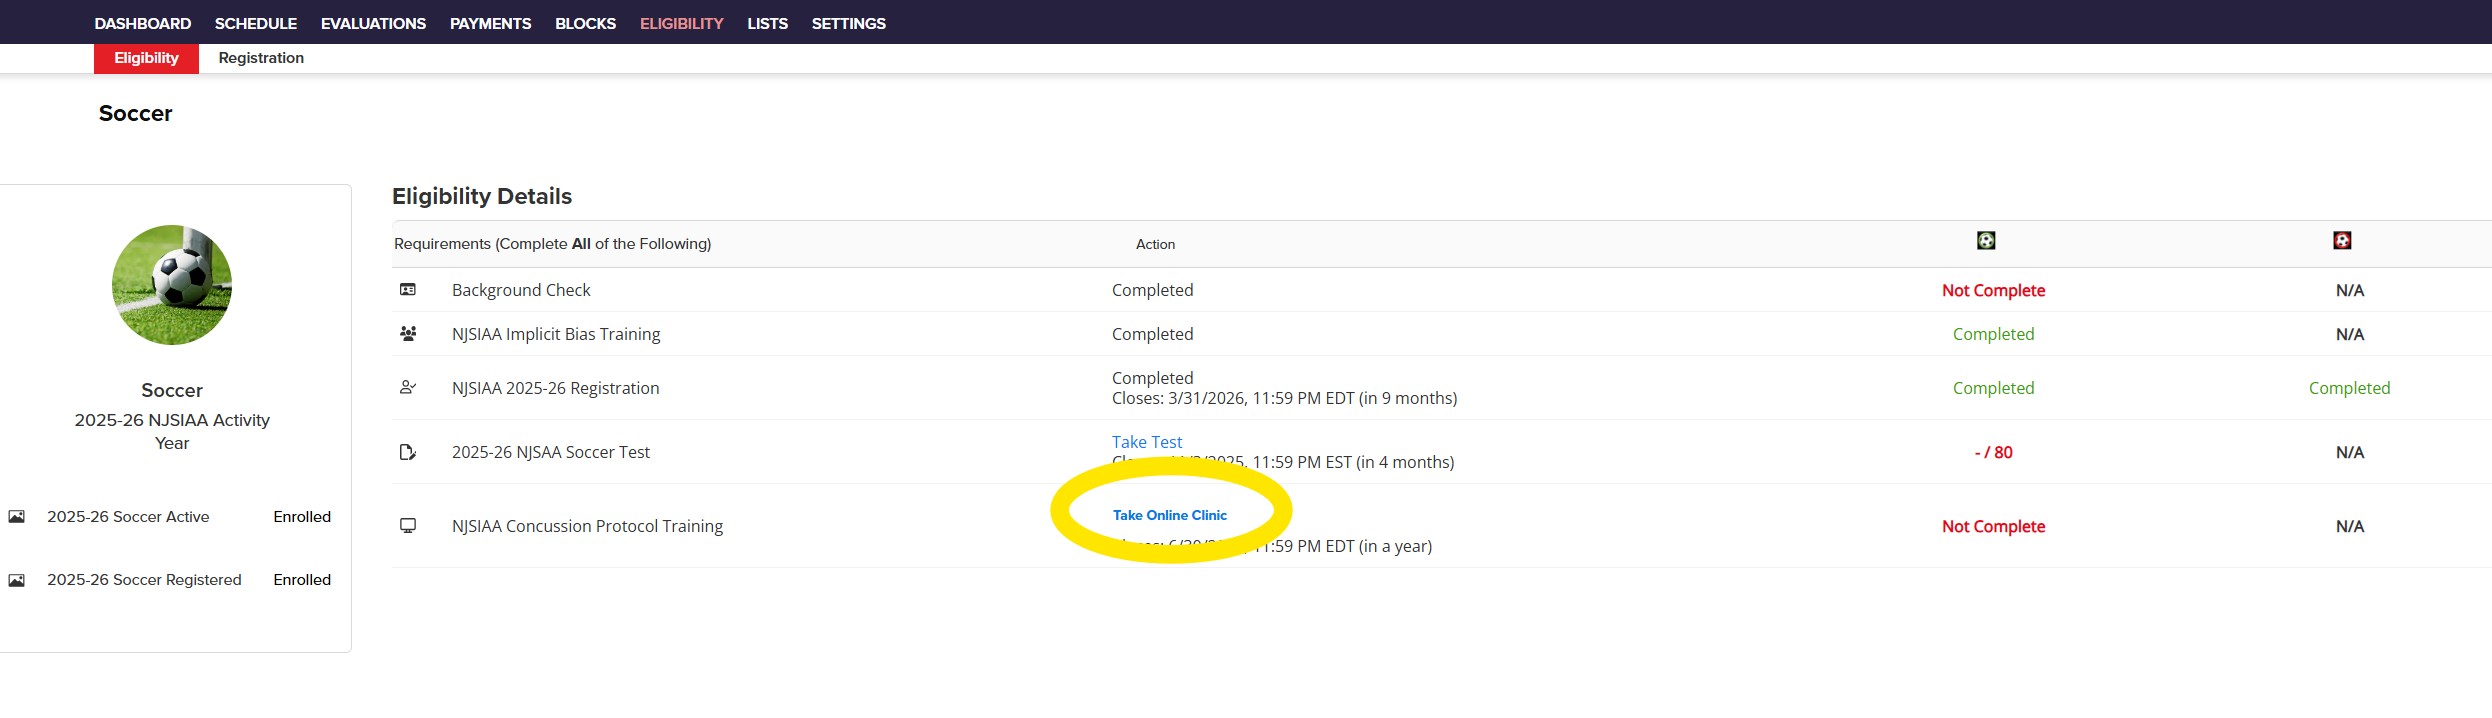The image size is (2492, 718).
Task: Click 2025-26 NJSIAA Activity Year text in card
Action: (172, 431)
